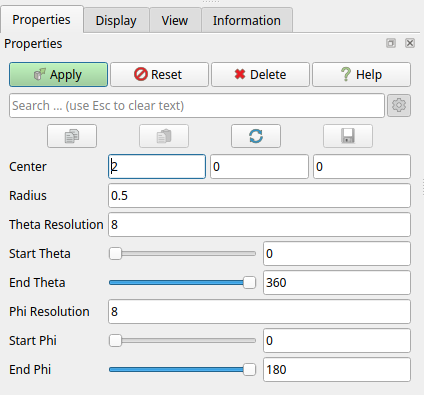Click the Start Theta slider handle

115,254
